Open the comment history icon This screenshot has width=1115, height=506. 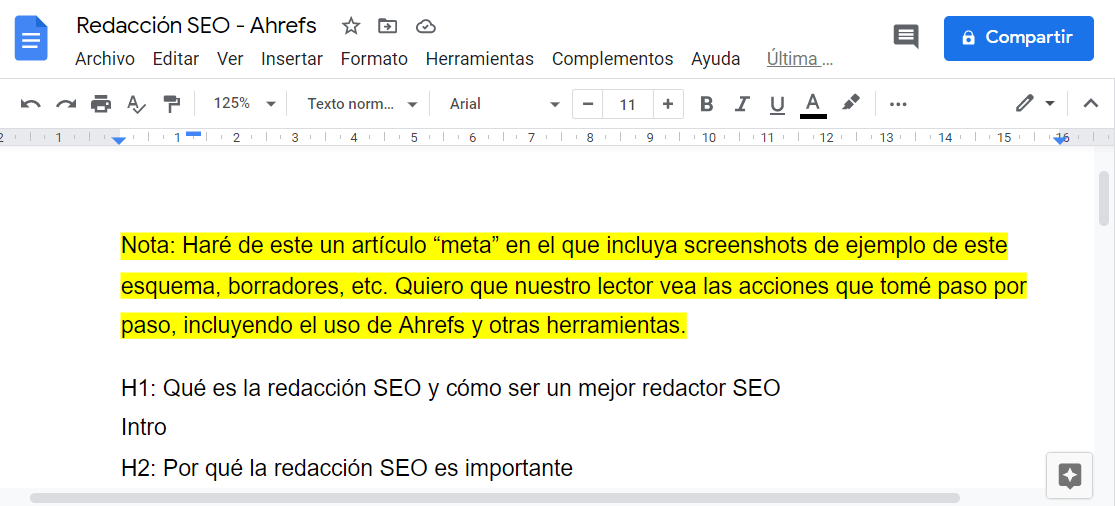[x=906, y=37]
